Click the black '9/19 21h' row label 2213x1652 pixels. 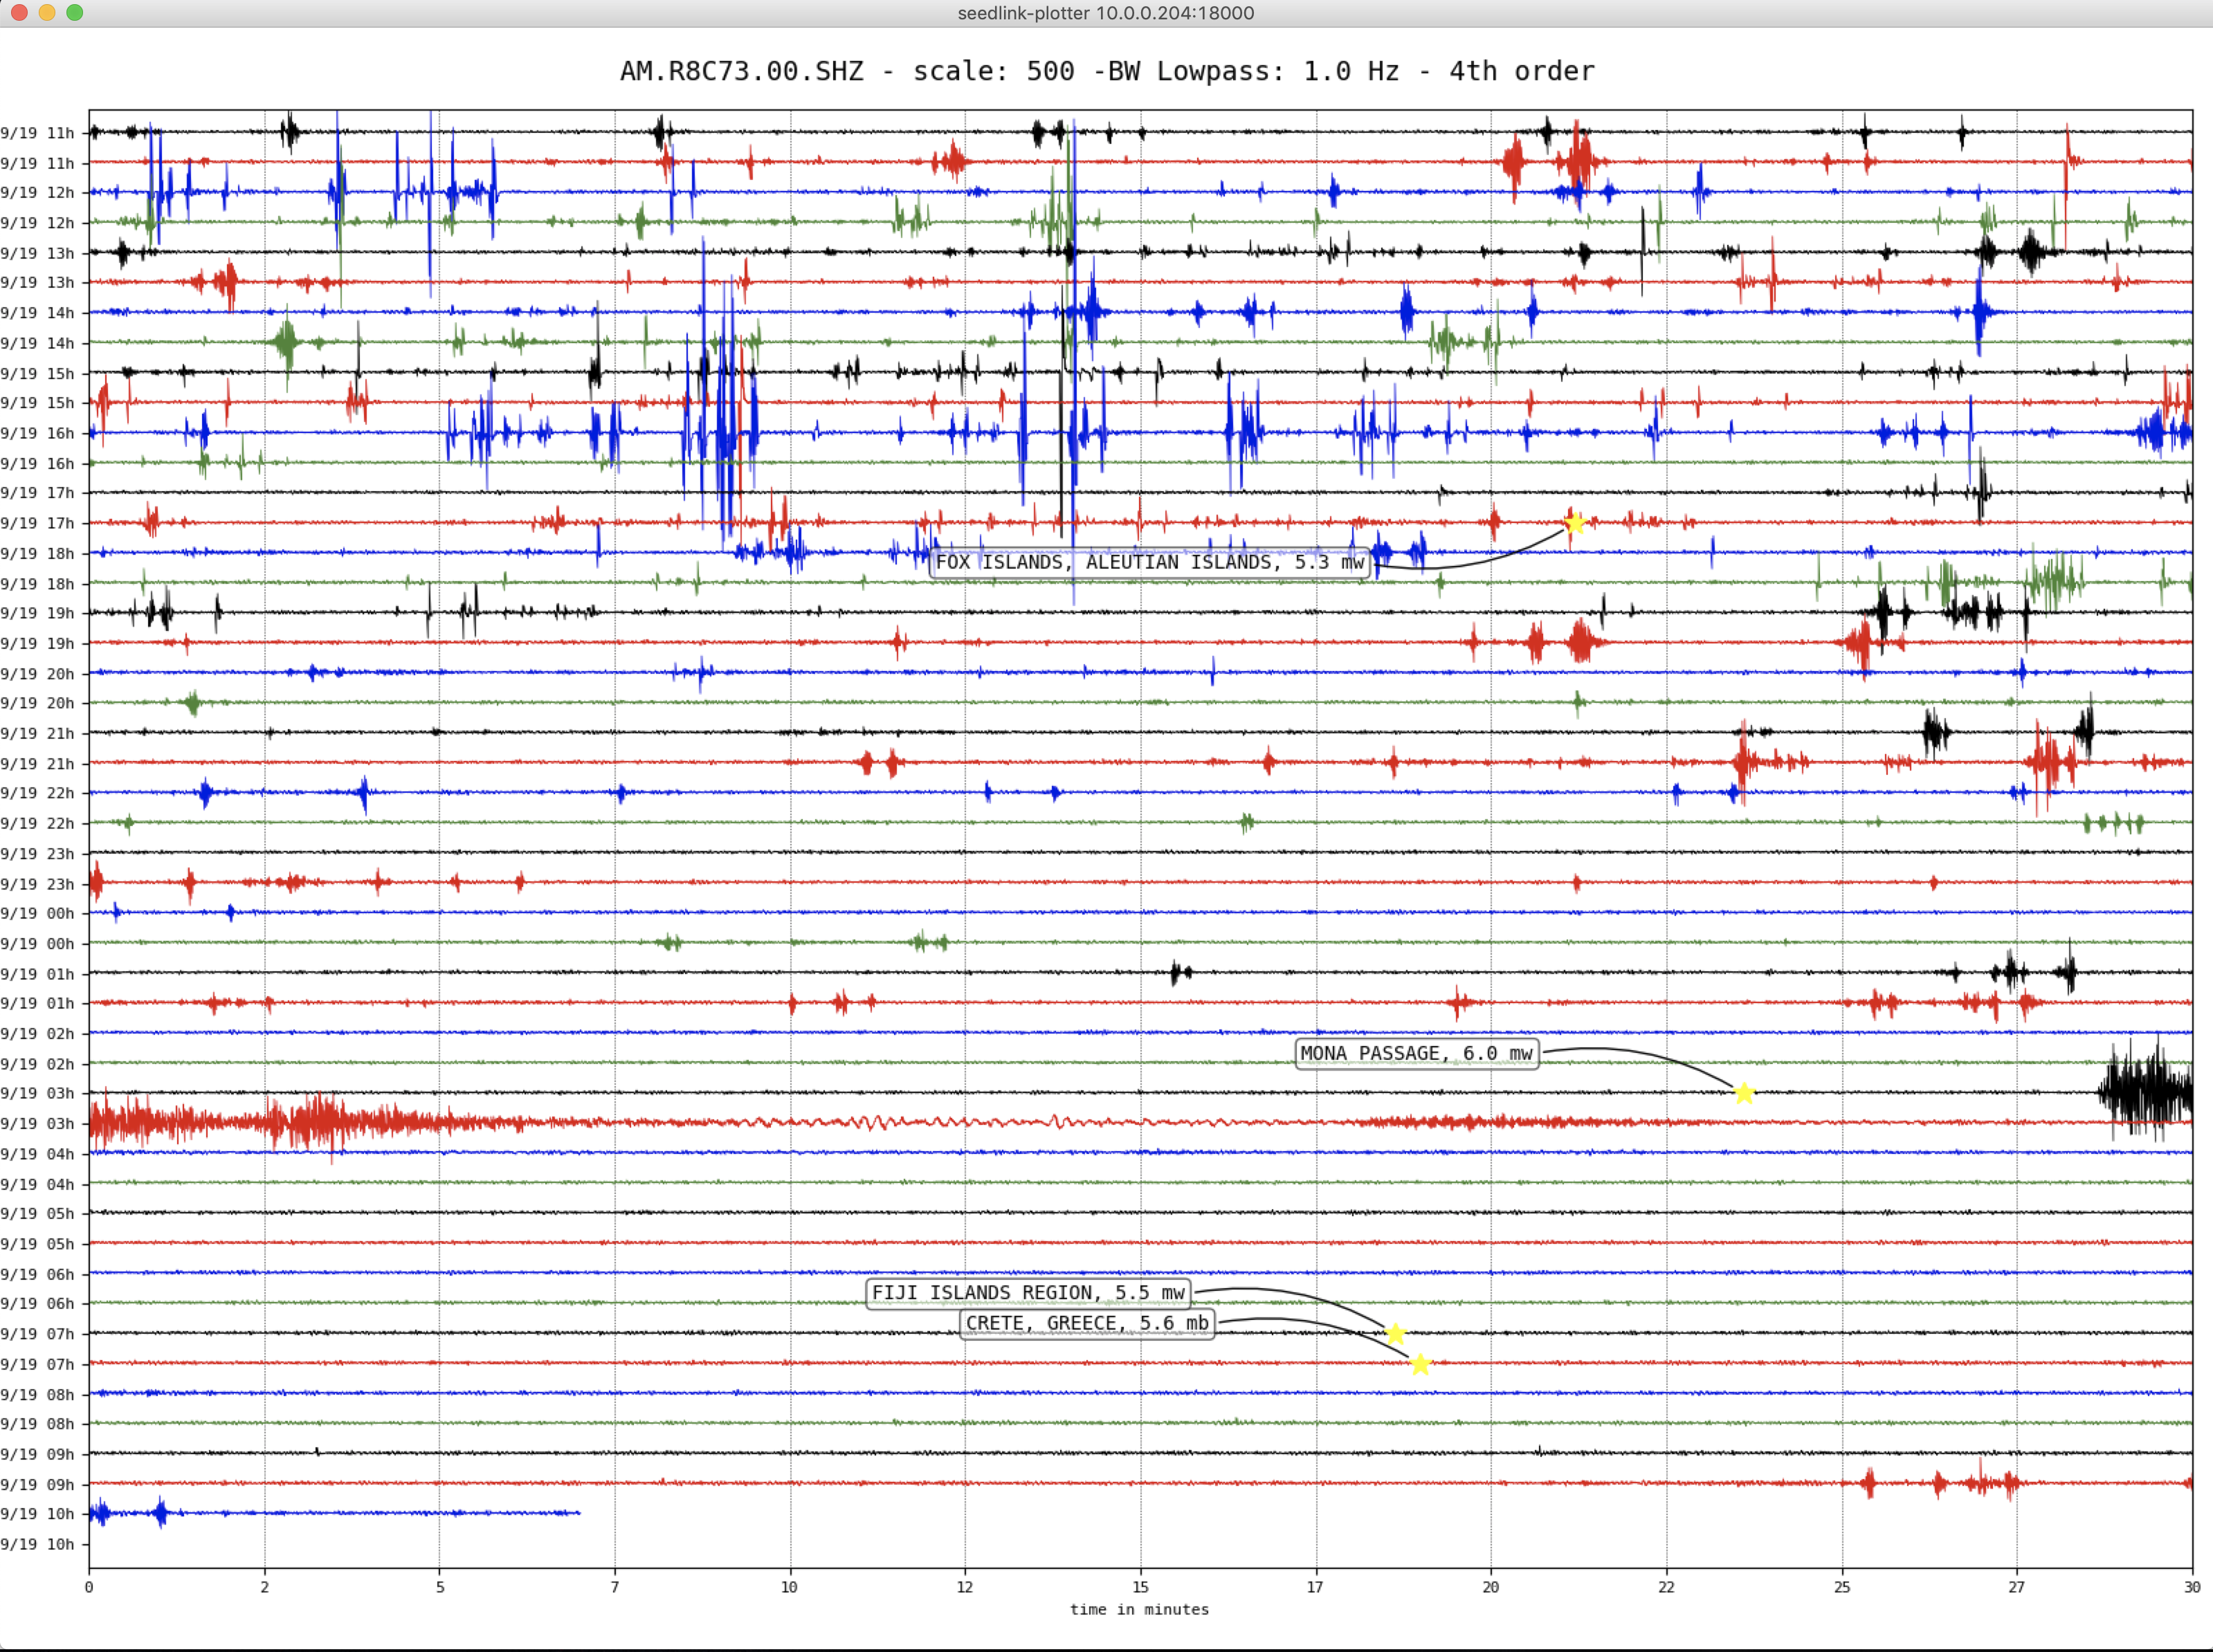click(38, 733)
